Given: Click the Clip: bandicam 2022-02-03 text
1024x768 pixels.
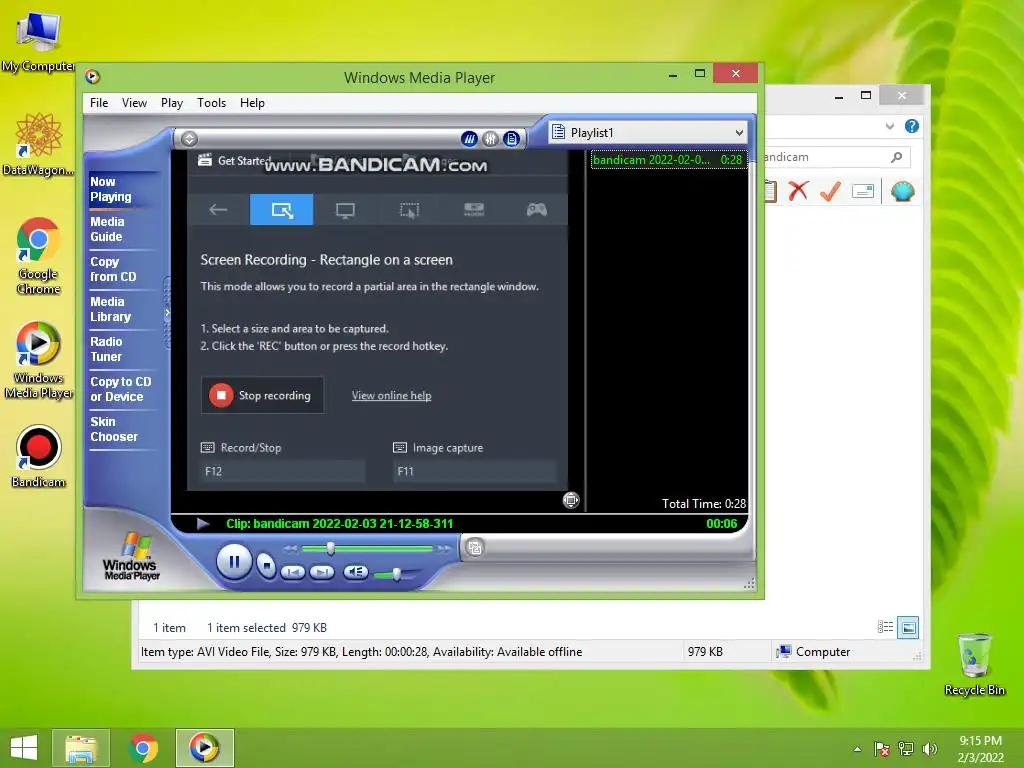Looking at the screenshot, I should click(340, 524).
